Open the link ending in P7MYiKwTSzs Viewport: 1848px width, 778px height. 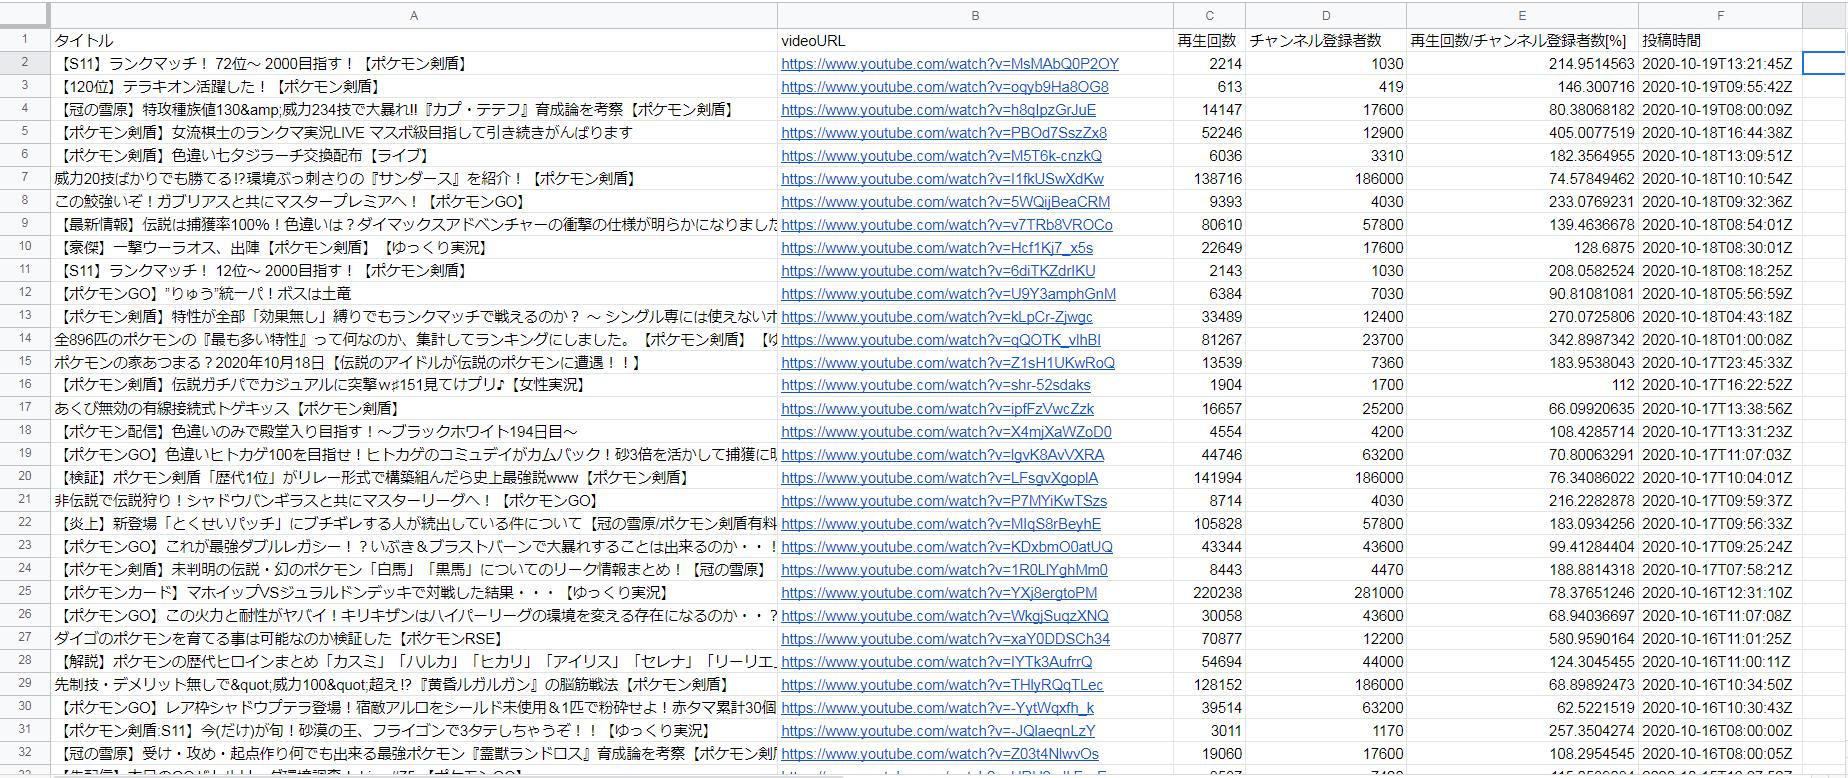click(x=944, y=501)
